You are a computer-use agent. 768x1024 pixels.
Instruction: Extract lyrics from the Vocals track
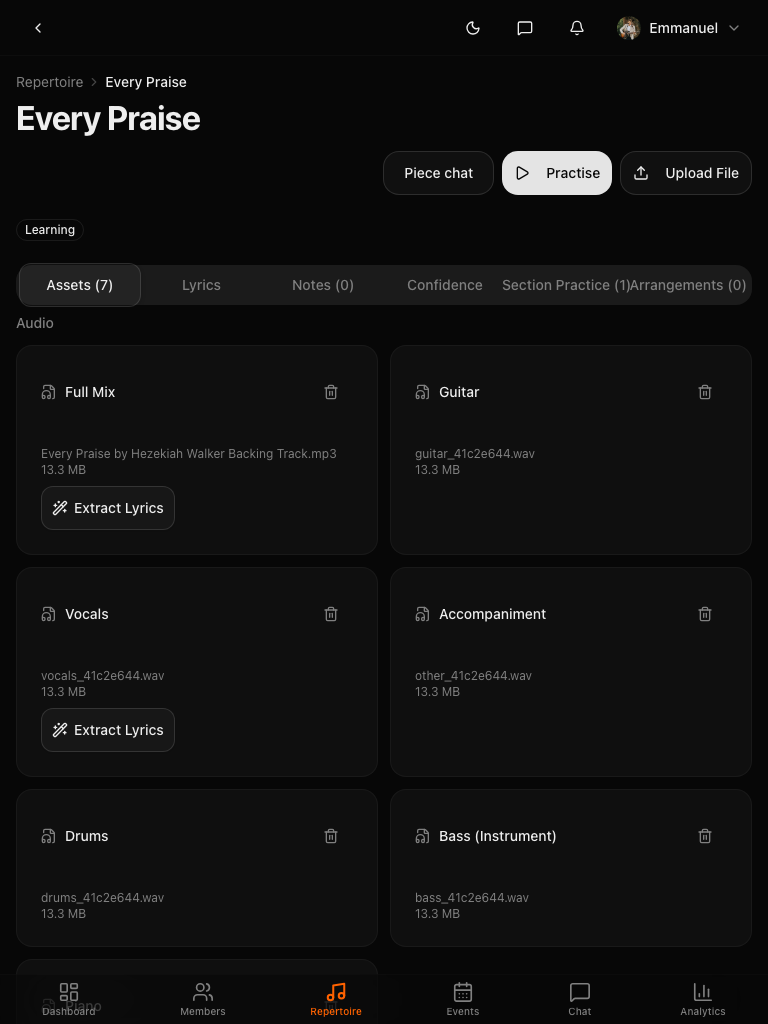(x=108, y=730)
